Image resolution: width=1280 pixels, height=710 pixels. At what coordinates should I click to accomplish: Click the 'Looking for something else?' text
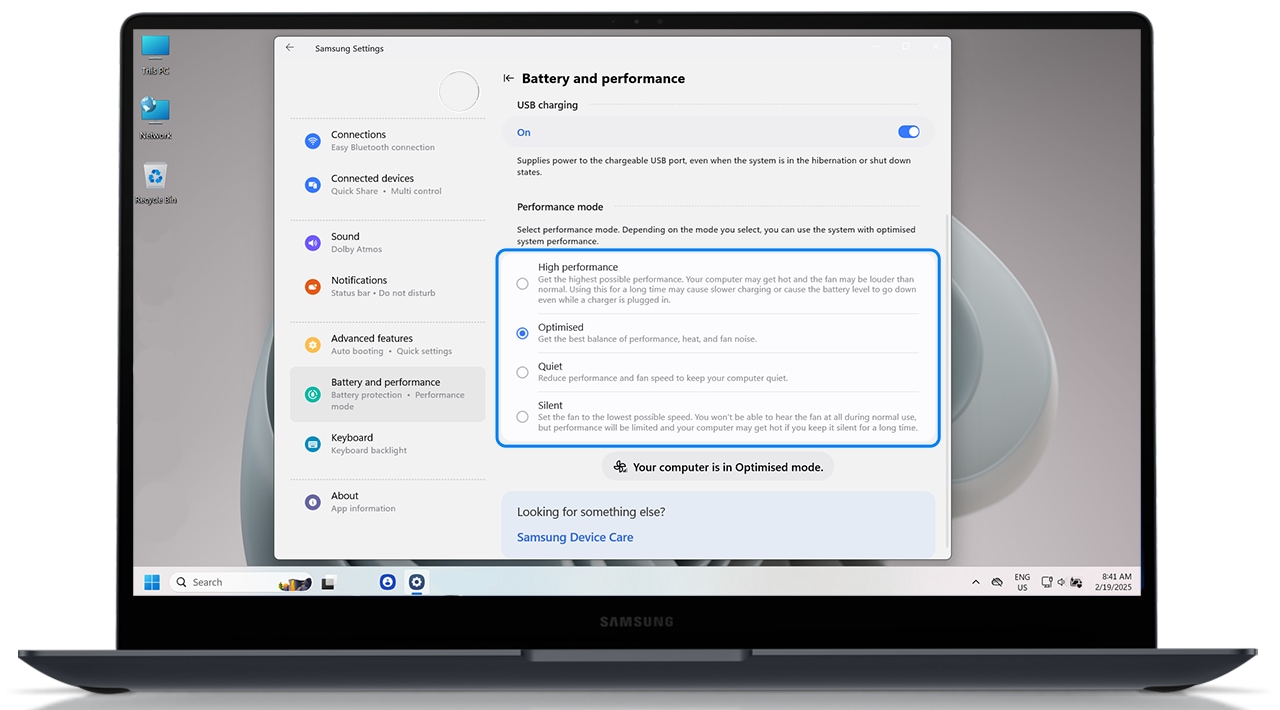[591, 512]
